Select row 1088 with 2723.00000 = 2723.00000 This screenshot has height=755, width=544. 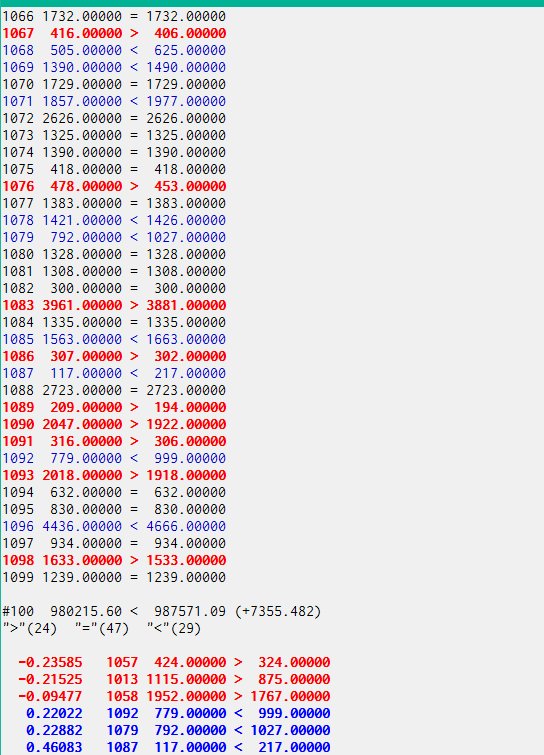114,391
